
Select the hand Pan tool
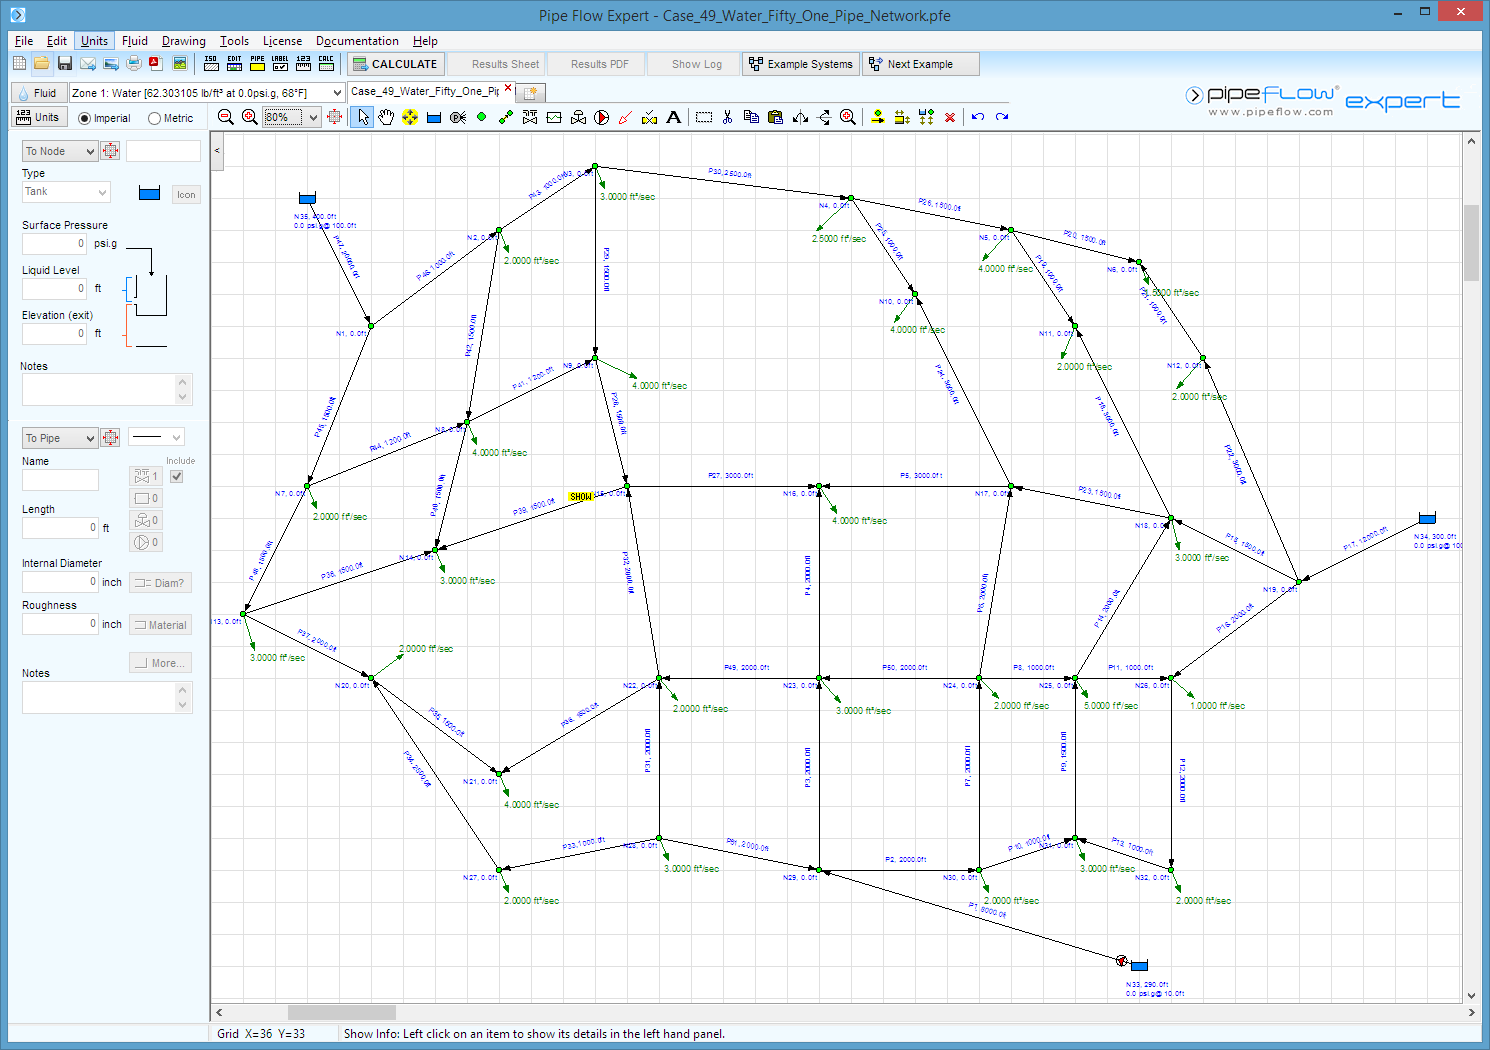(386, 117)
